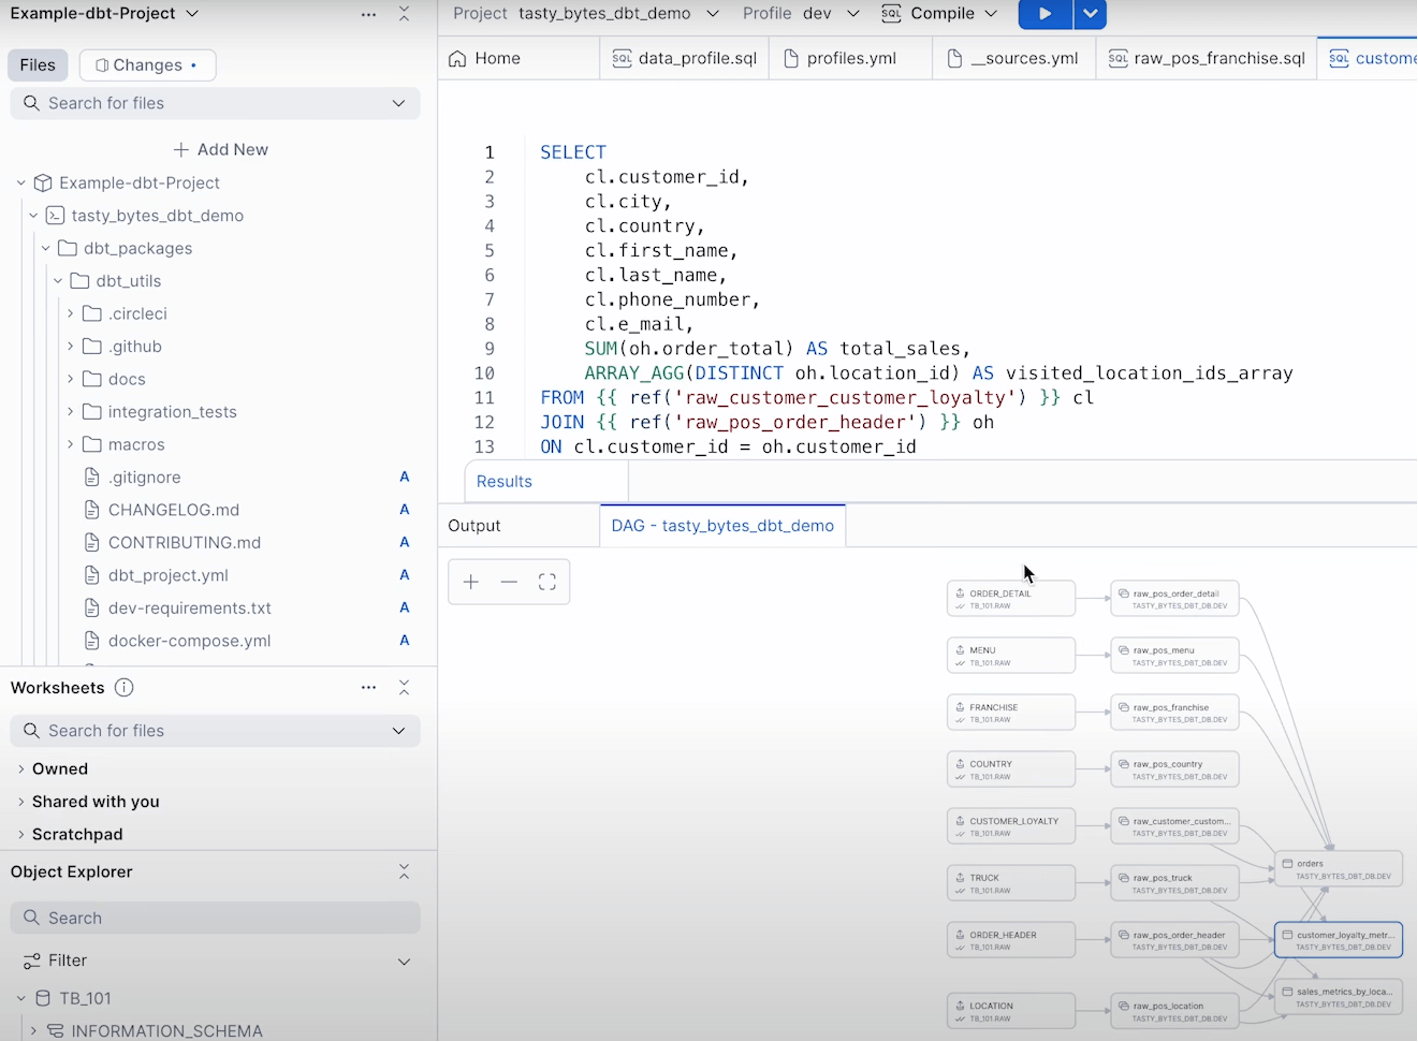Screen dimensions: 1418x1042
Task: Switch to the Output tab
Action: (474, 526)
